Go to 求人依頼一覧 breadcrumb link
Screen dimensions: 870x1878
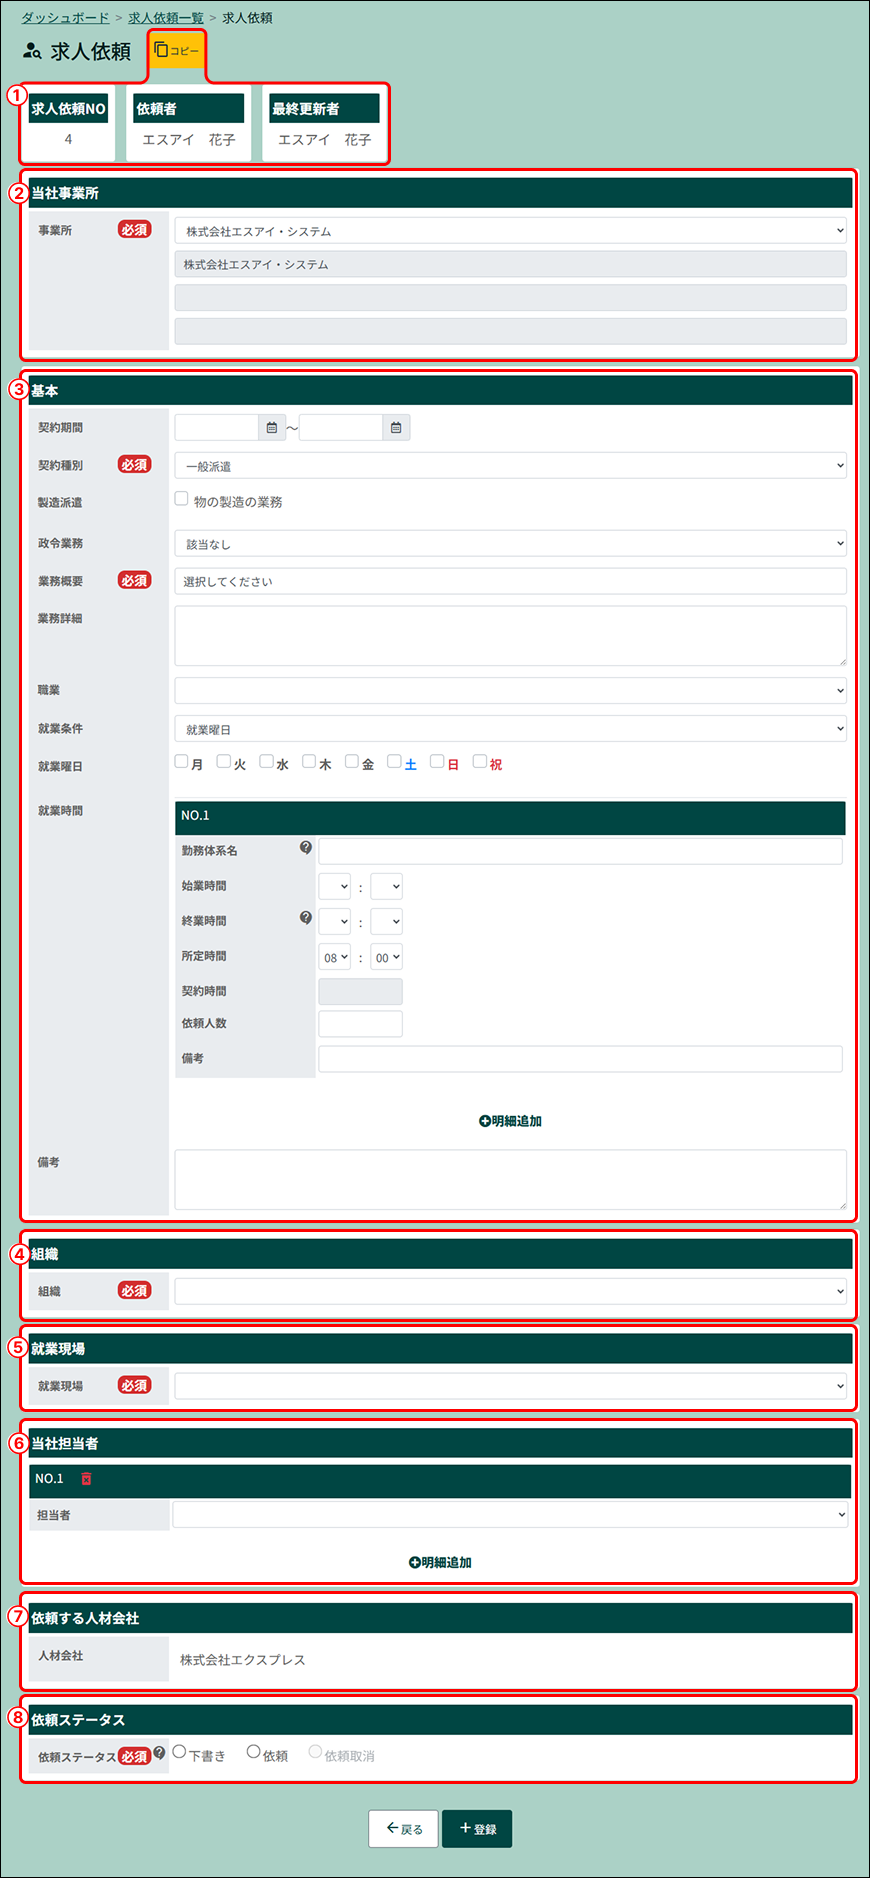[x=166, y=18]
